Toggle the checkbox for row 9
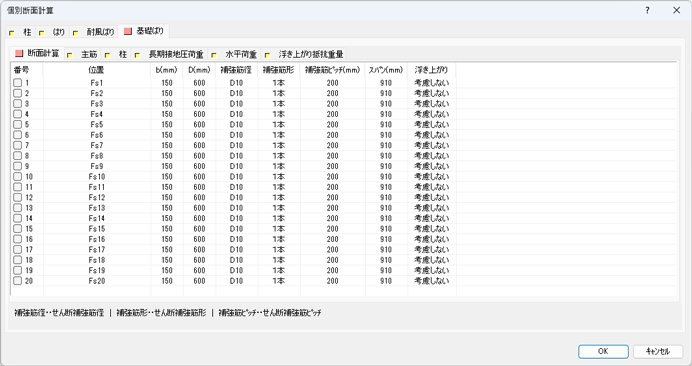Image resolution: width=692 pixels, height=366 pixels. 17,166
